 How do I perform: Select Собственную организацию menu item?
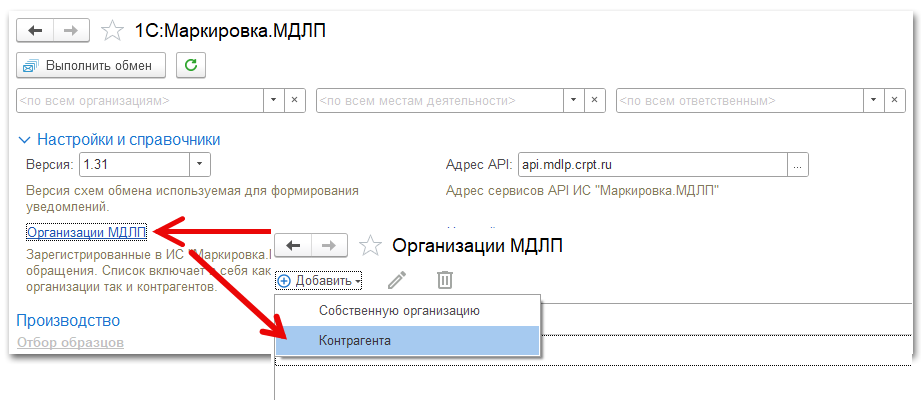(407, 311)
